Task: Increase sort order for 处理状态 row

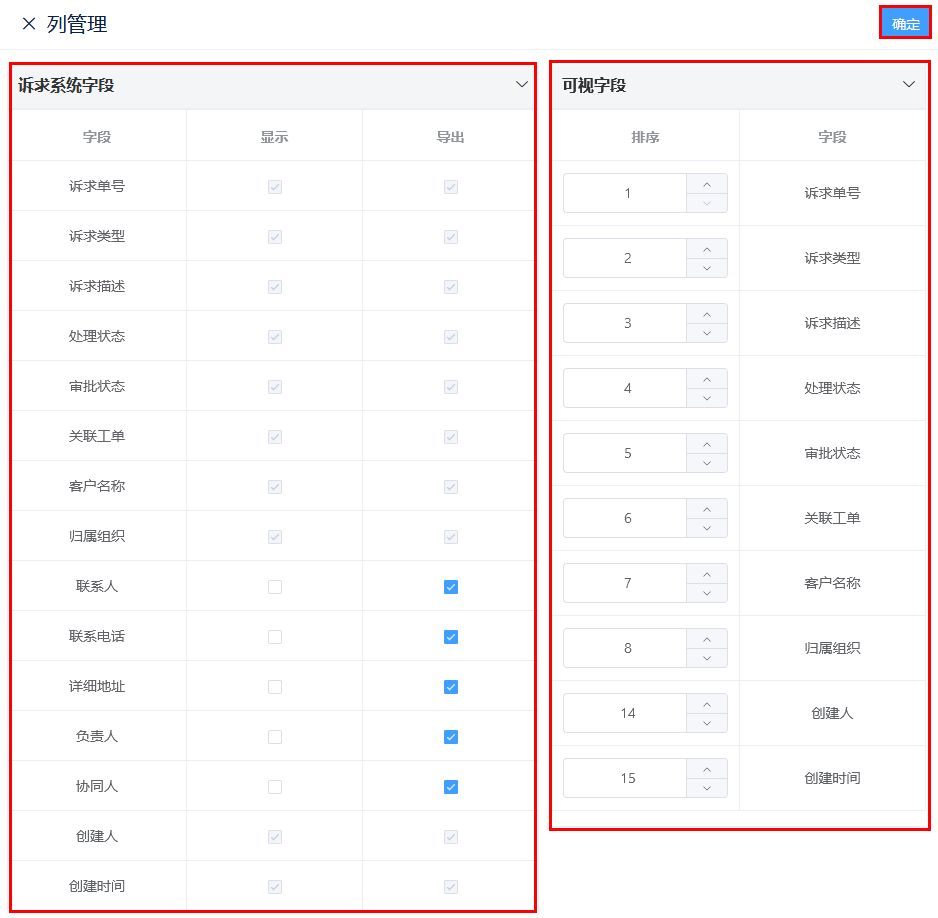Action: pos(707,380)
